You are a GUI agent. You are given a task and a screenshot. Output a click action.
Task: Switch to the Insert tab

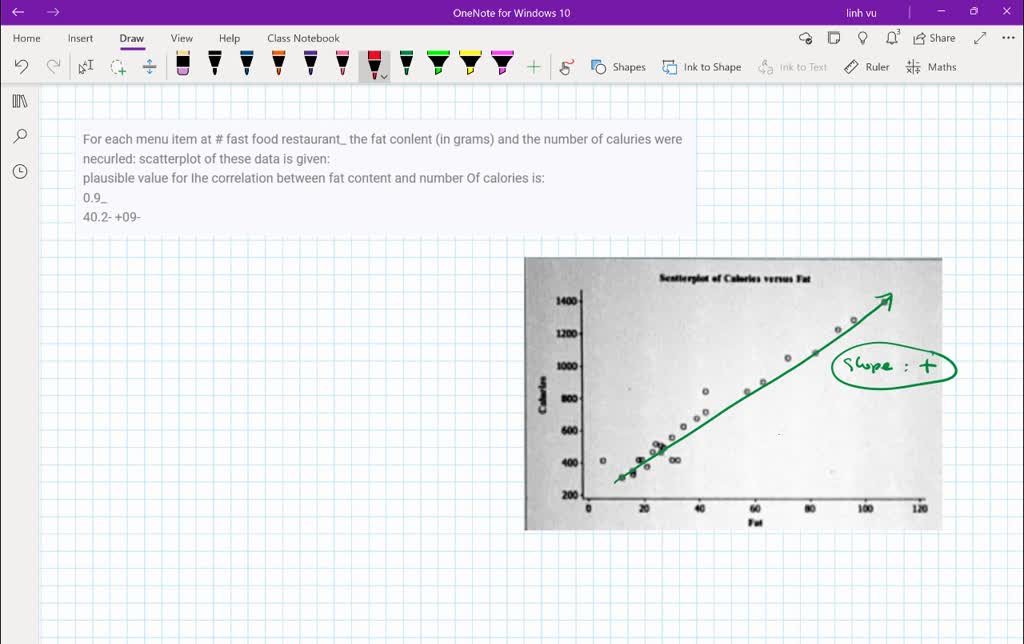pos(80,38)
